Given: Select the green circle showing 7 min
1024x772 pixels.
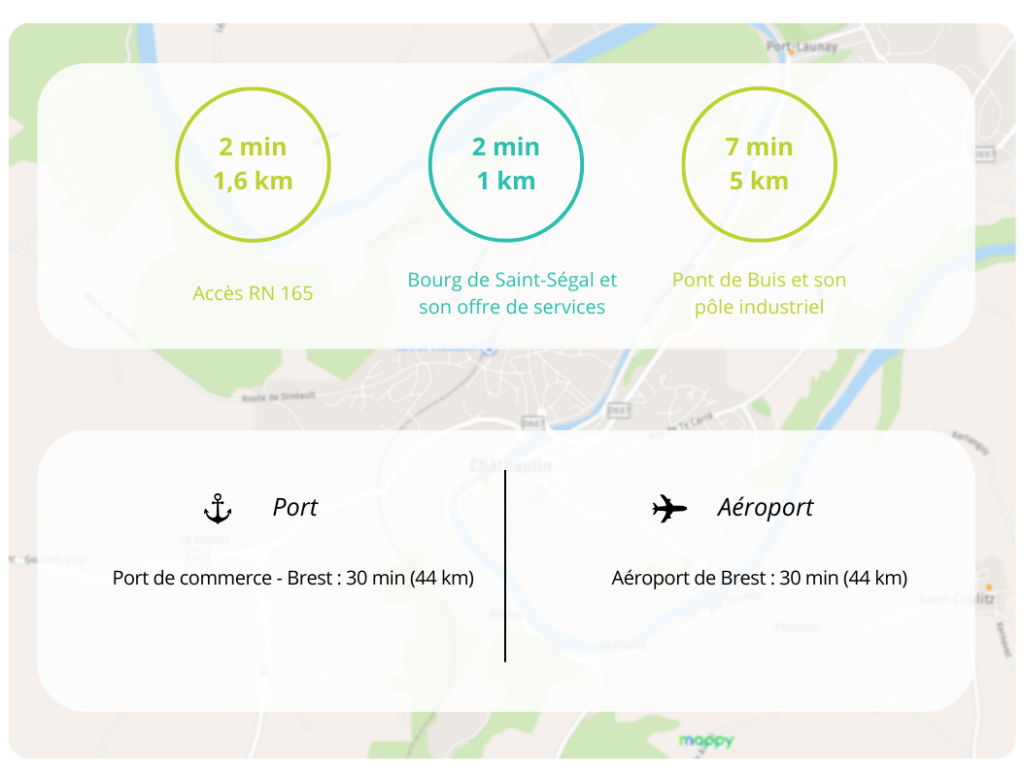Looking at the screenshot, I should click(x=759, y=164).
